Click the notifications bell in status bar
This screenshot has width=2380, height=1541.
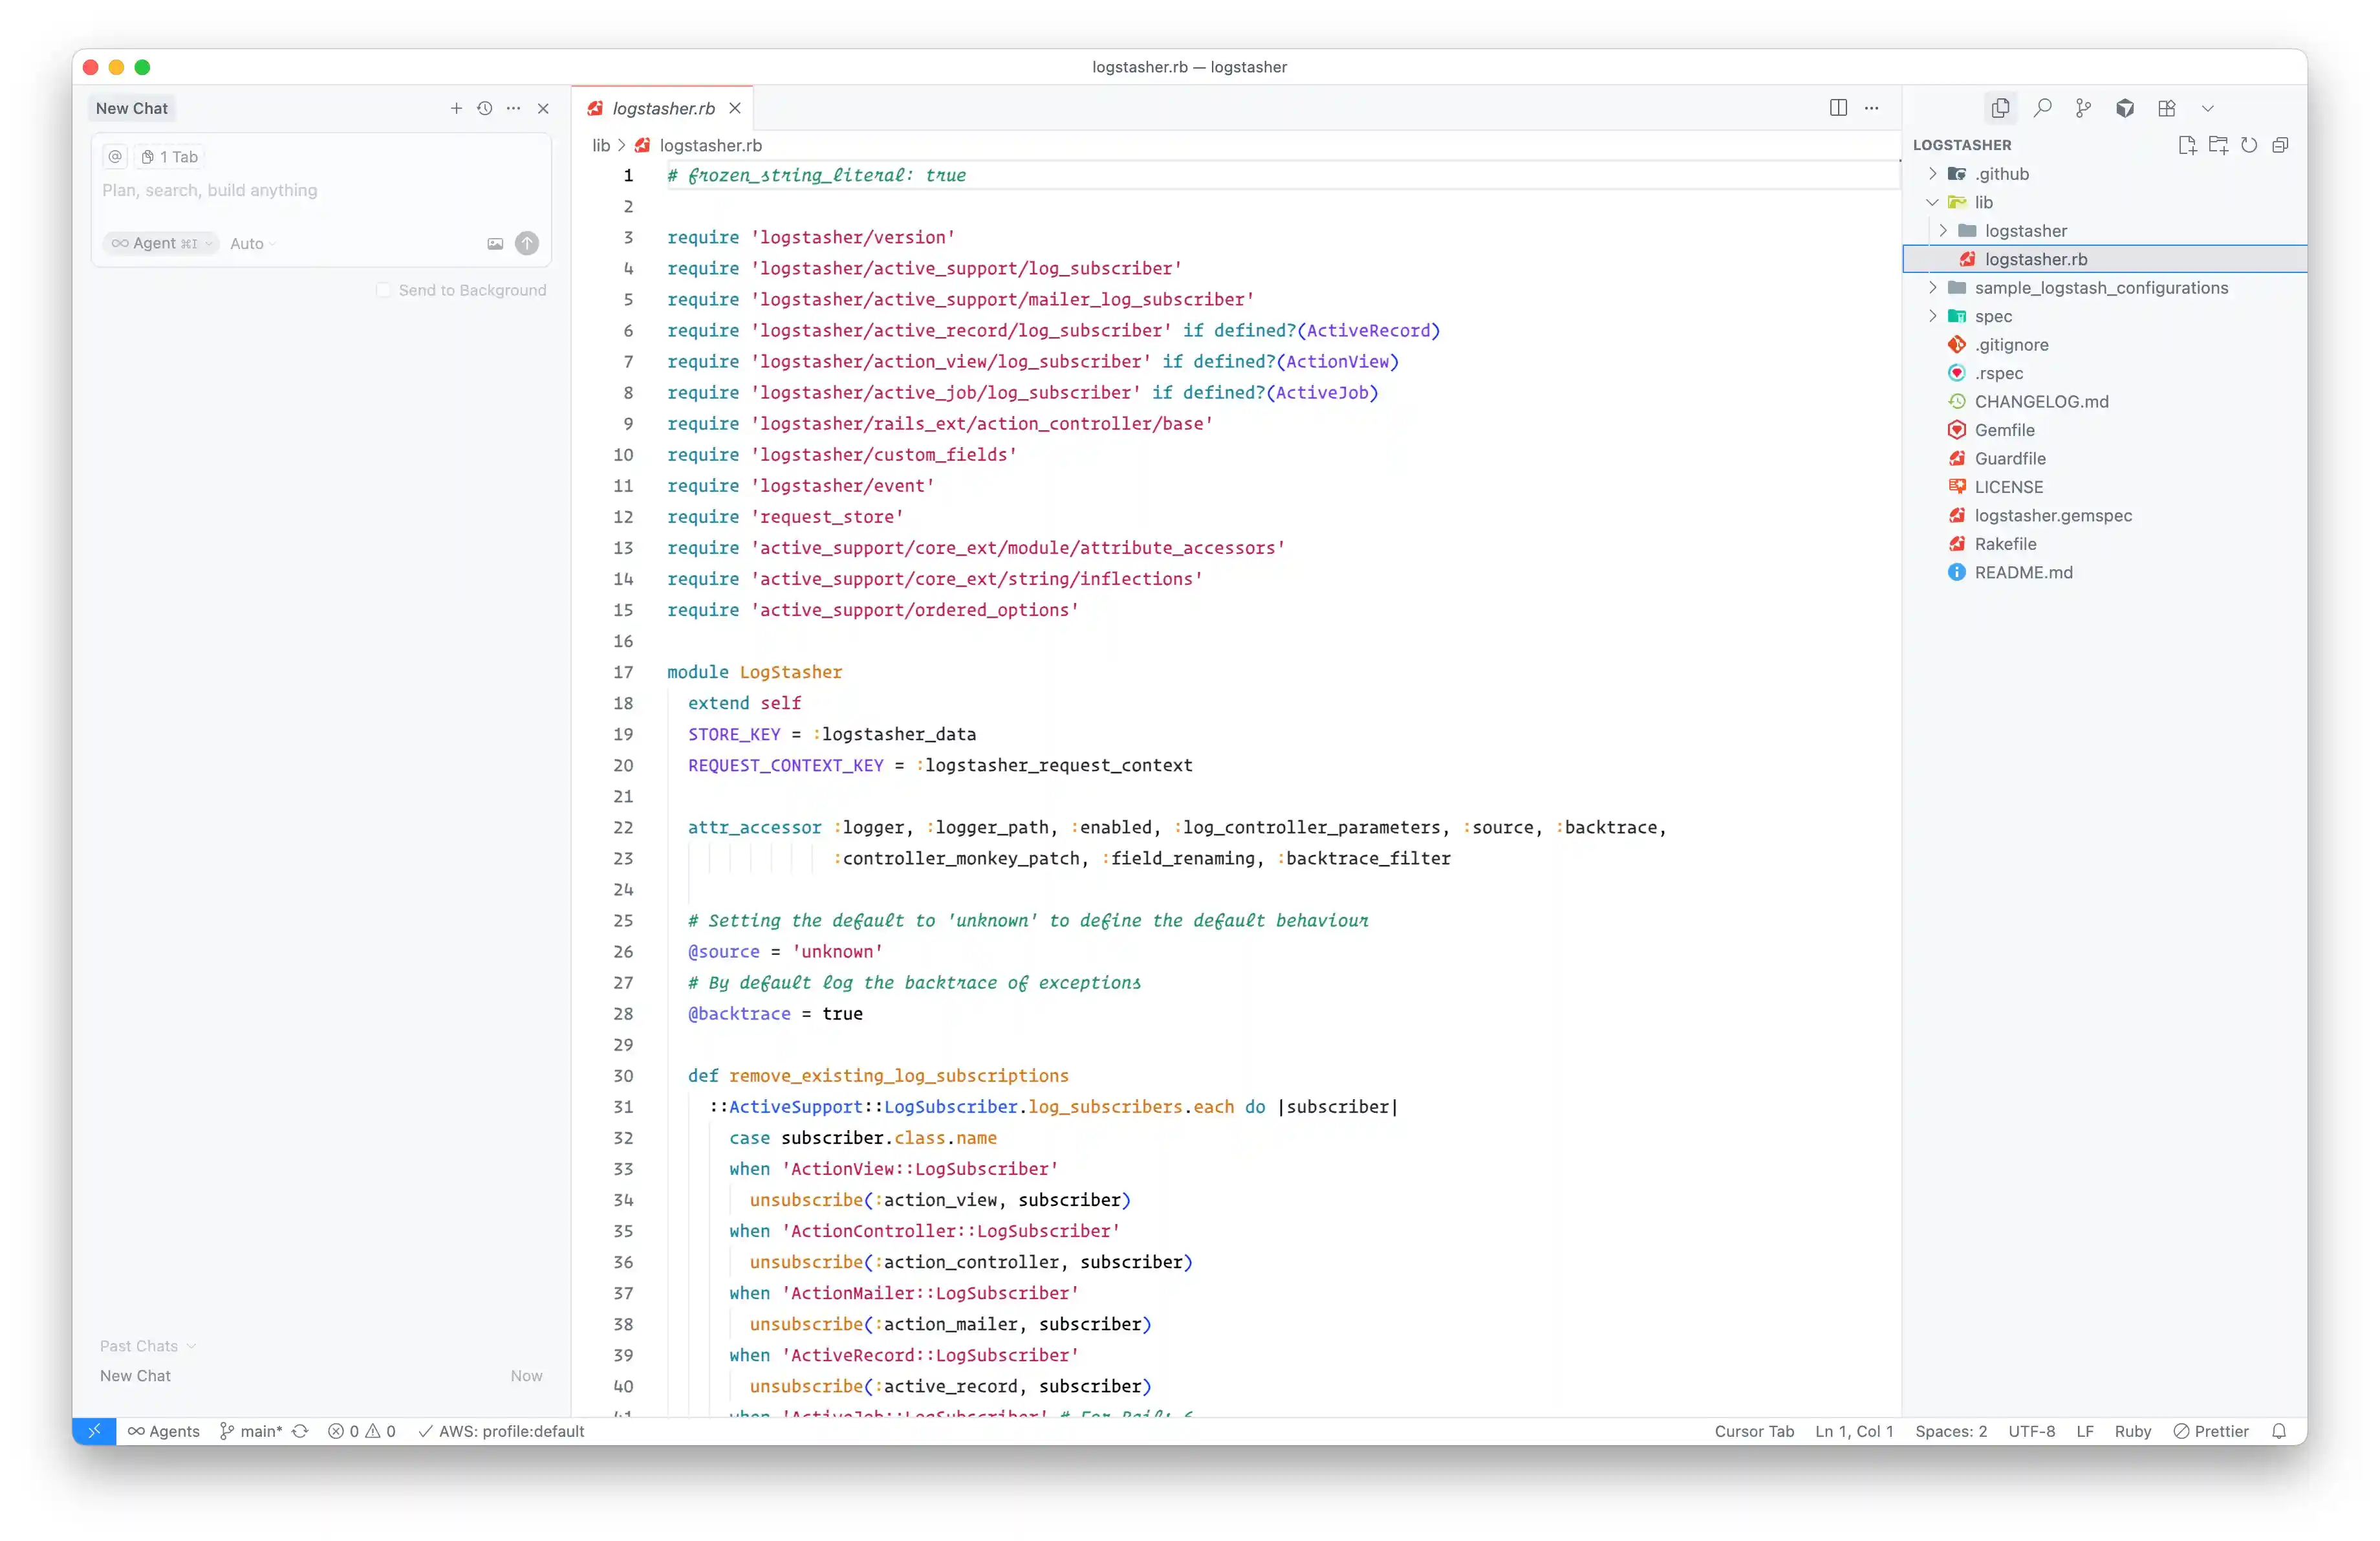[2279, 1431]
